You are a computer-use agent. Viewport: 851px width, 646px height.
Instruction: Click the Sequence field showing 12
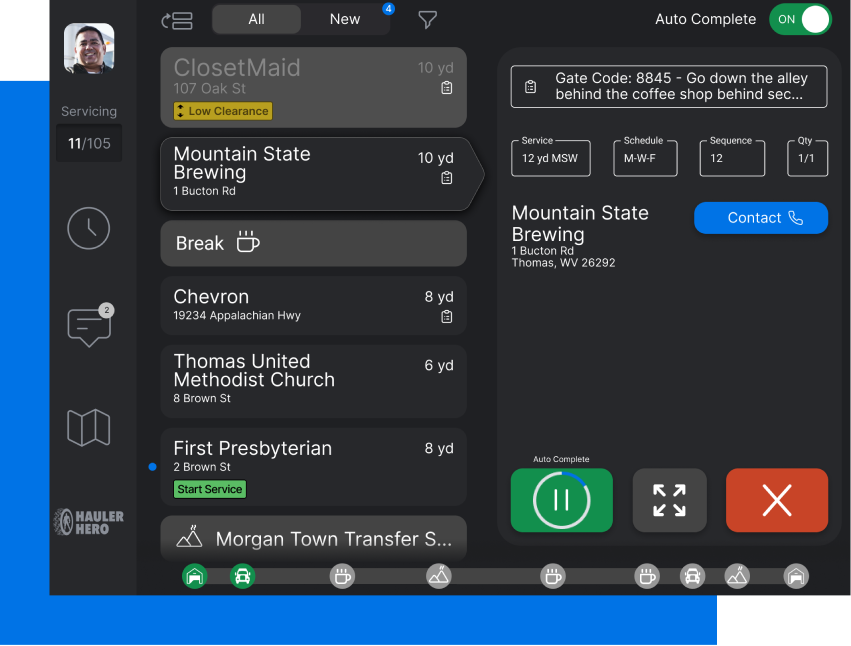coord(732,157)
